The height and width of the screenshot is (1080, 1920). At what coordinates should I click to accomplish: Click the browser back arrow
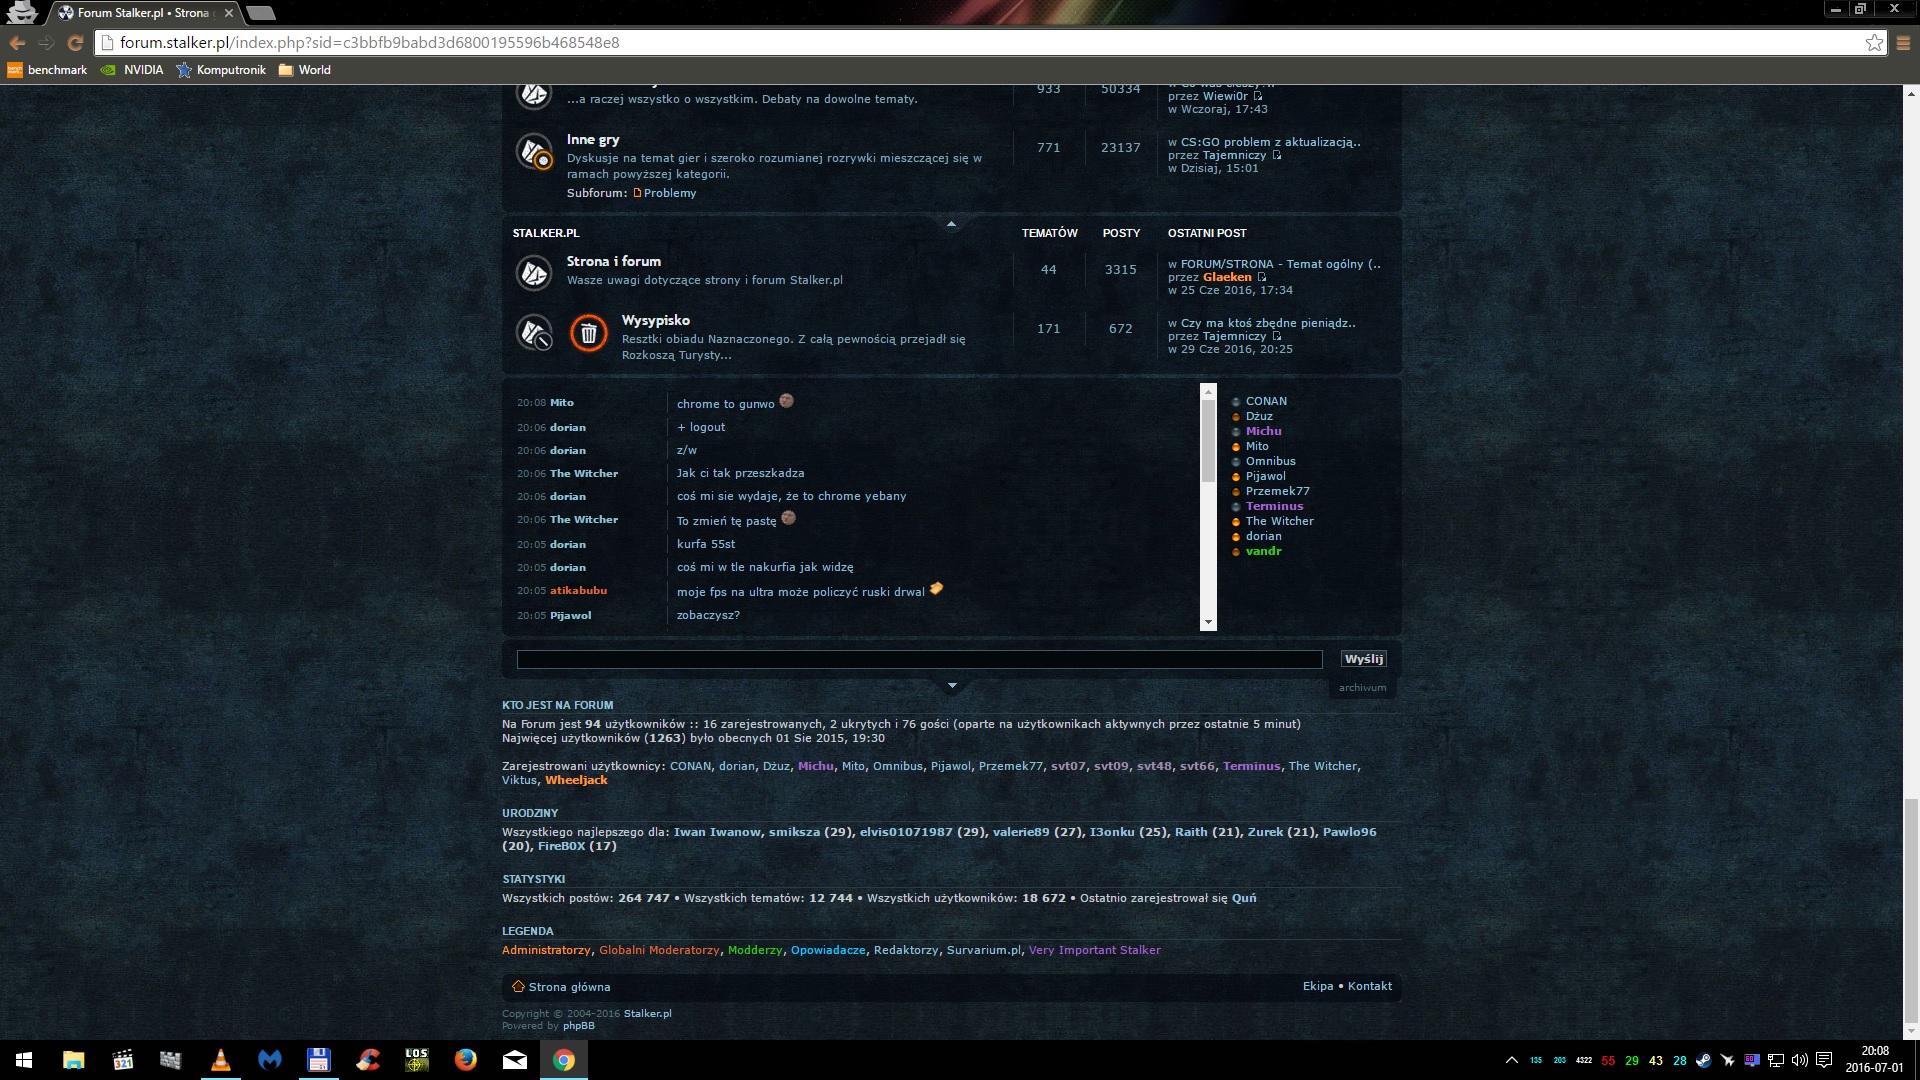[17, 43]
